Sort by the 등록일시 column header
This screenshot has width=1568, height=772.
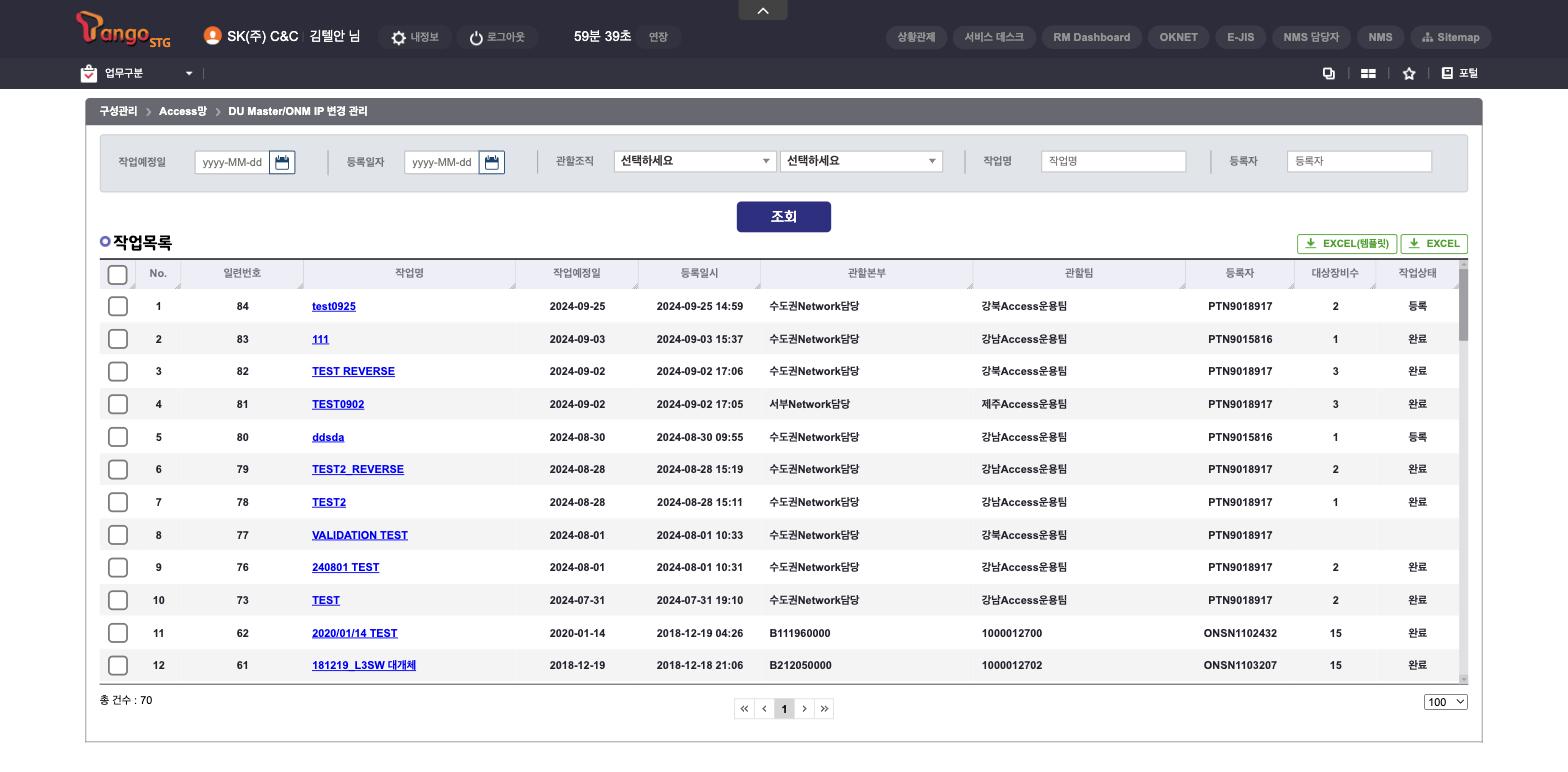pos(699,273)
